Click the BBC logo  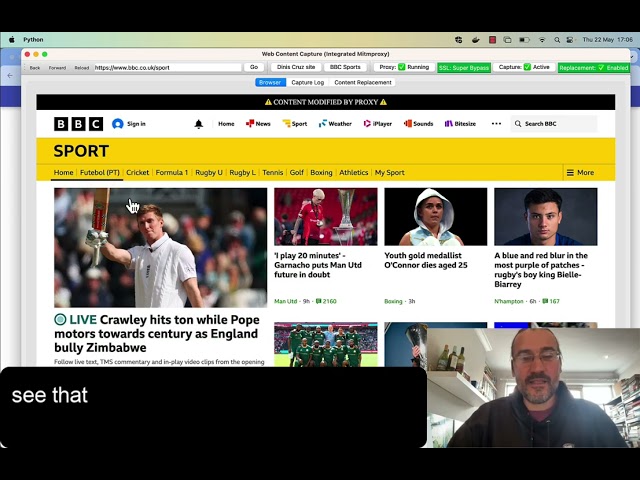[78, 124]
